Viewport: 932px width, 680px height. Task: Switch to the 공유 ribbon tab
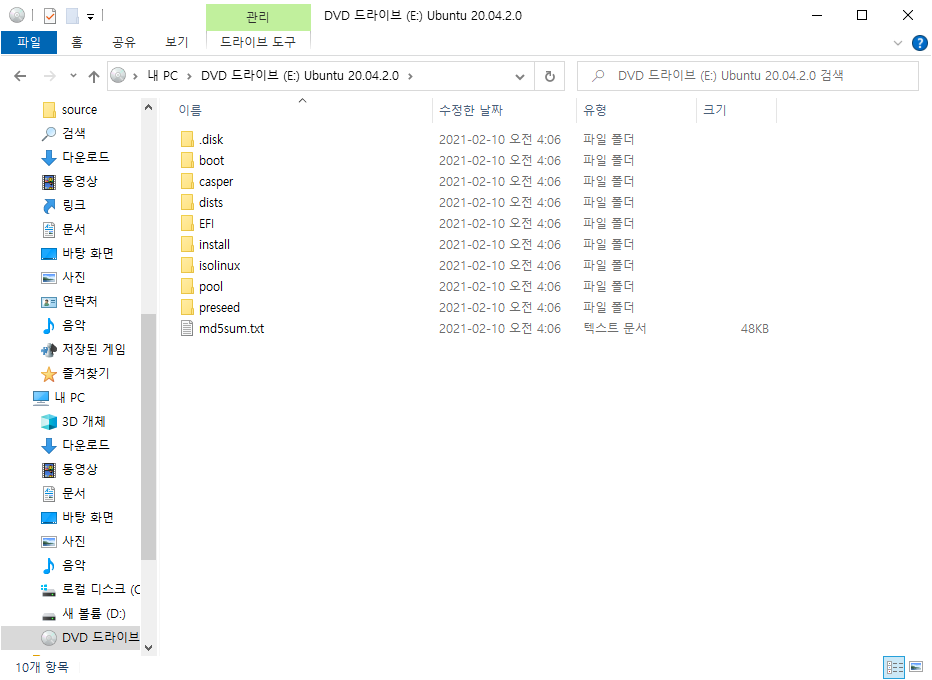pyautogui.click(x=124, y=42)
